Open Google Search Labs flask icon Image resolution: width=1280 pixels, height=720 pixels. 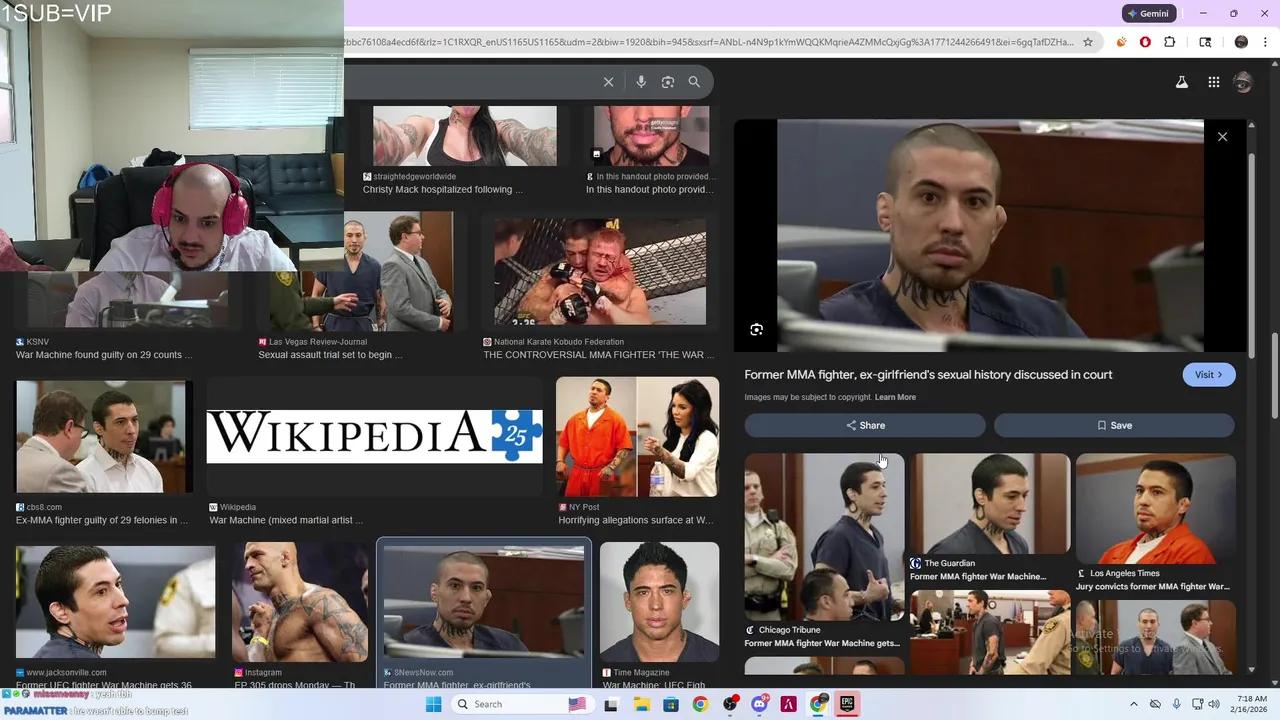1181,82
